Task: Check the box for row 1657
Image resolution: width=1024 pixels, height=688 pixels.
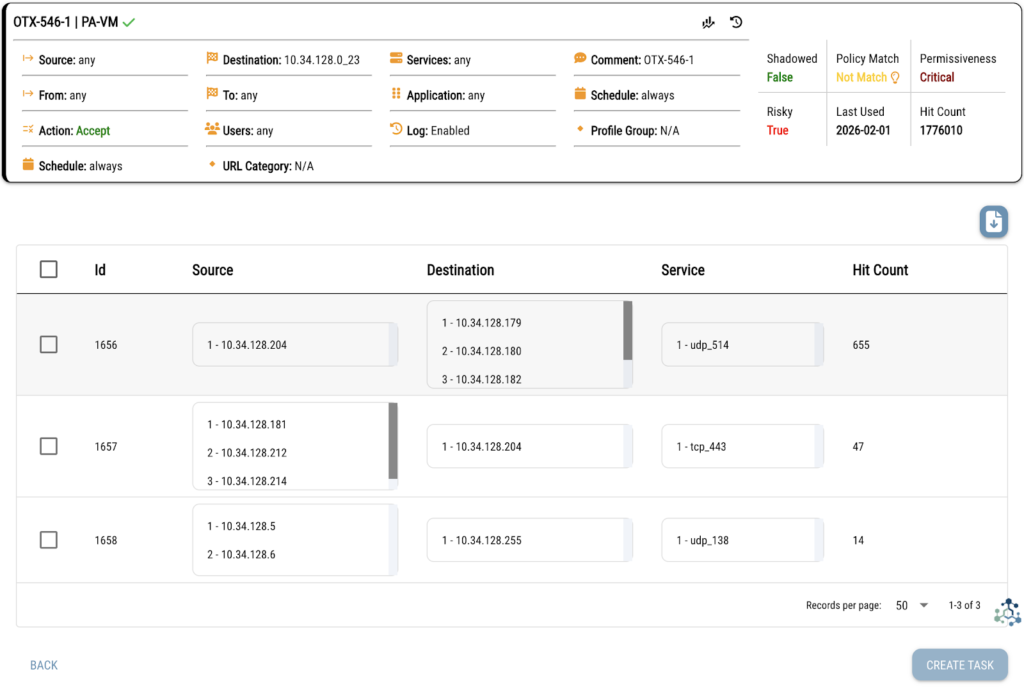Action: coord(48,446)
